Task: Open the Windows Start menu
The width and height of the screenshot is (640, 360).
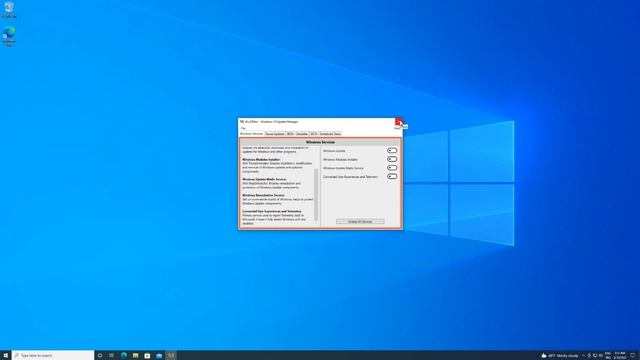Action: pos(6,356)
